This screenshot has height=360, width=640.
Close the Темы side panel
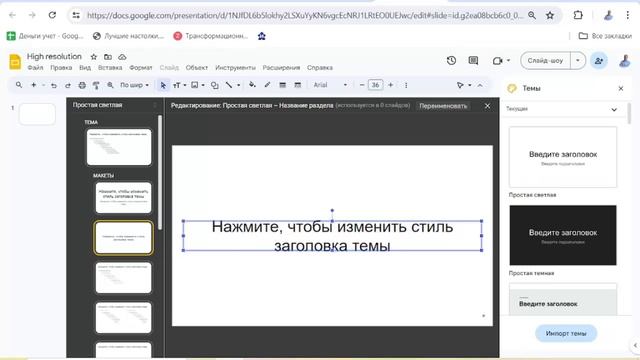(621, 88)
